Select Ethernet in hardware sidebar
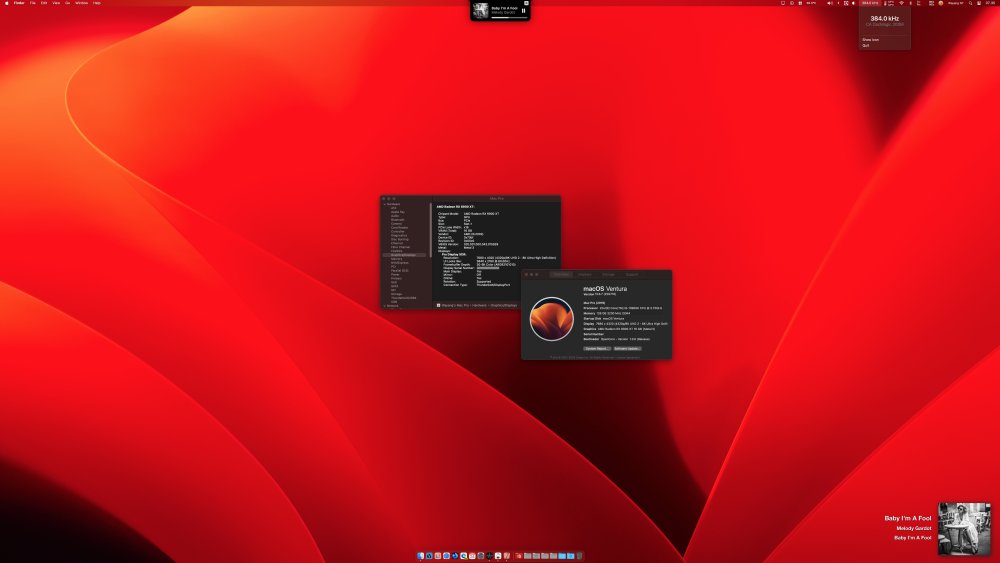 tap(397, 243)
